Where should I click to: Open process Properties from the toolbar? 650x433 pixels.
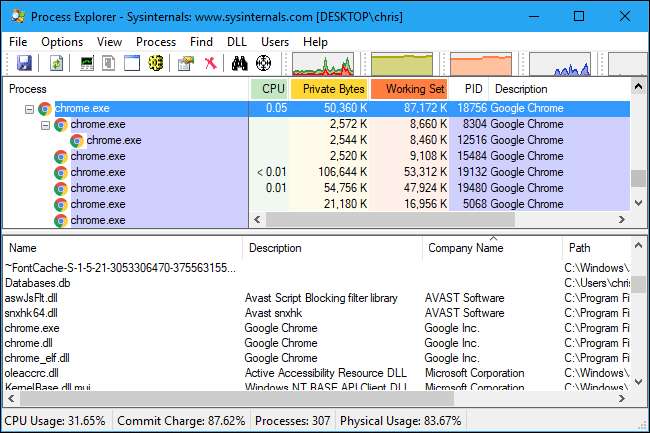(185, 63)
